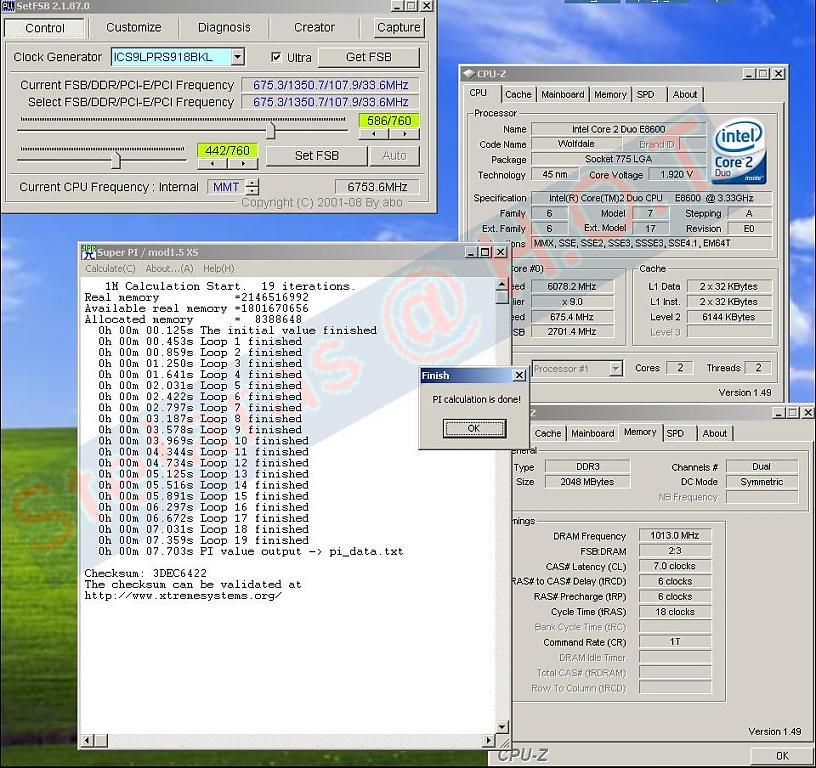This screenshot has height=768, width=816.
Task: Click the SetFSB title bar icon
Action: [x=8, y=6]
